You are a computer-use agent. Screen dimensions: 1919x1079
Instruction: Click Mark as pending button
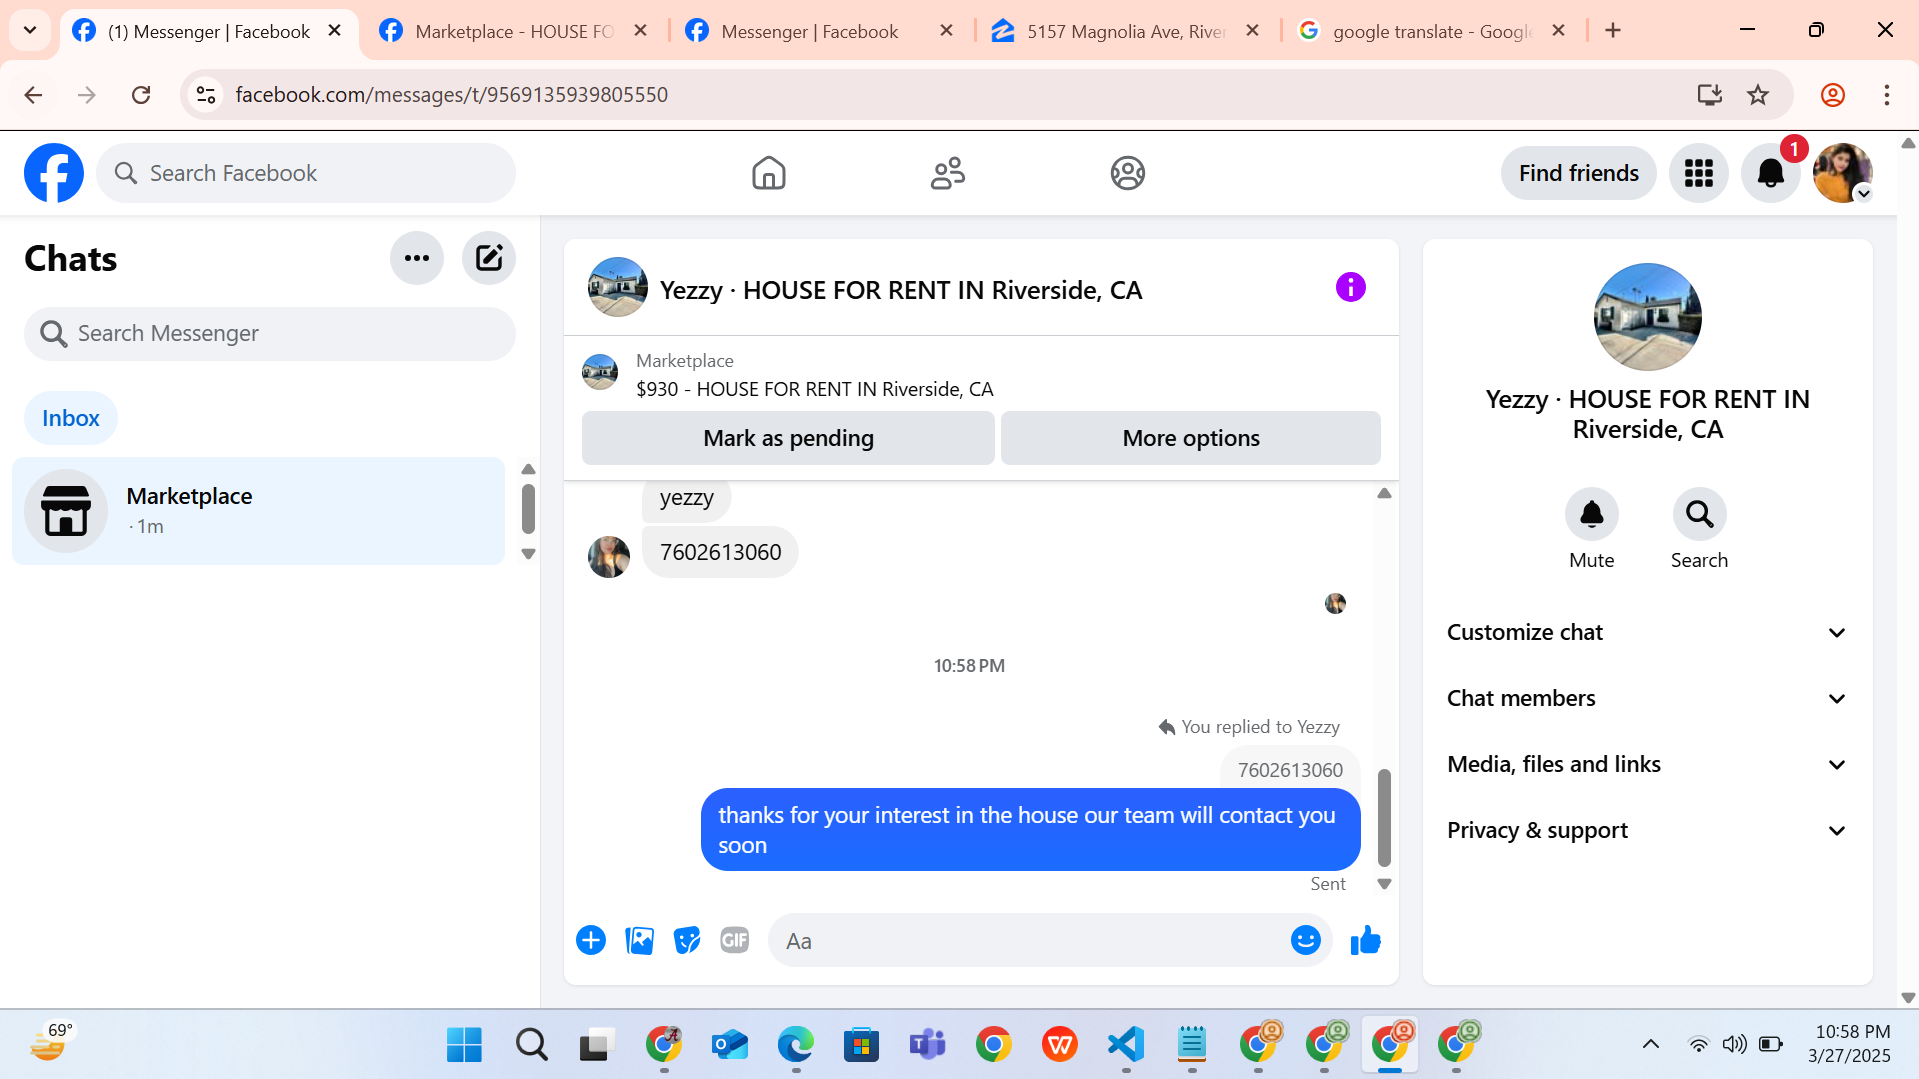point(788,438)
